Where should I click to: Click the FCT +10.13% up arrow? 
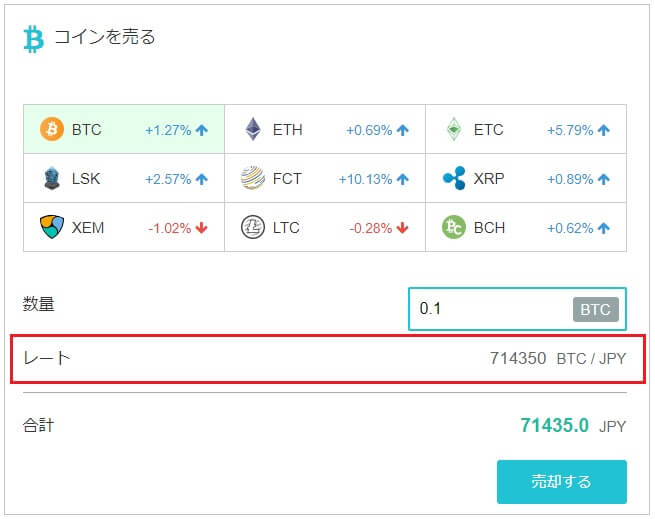pyautogui.click(x=403, y=179)
